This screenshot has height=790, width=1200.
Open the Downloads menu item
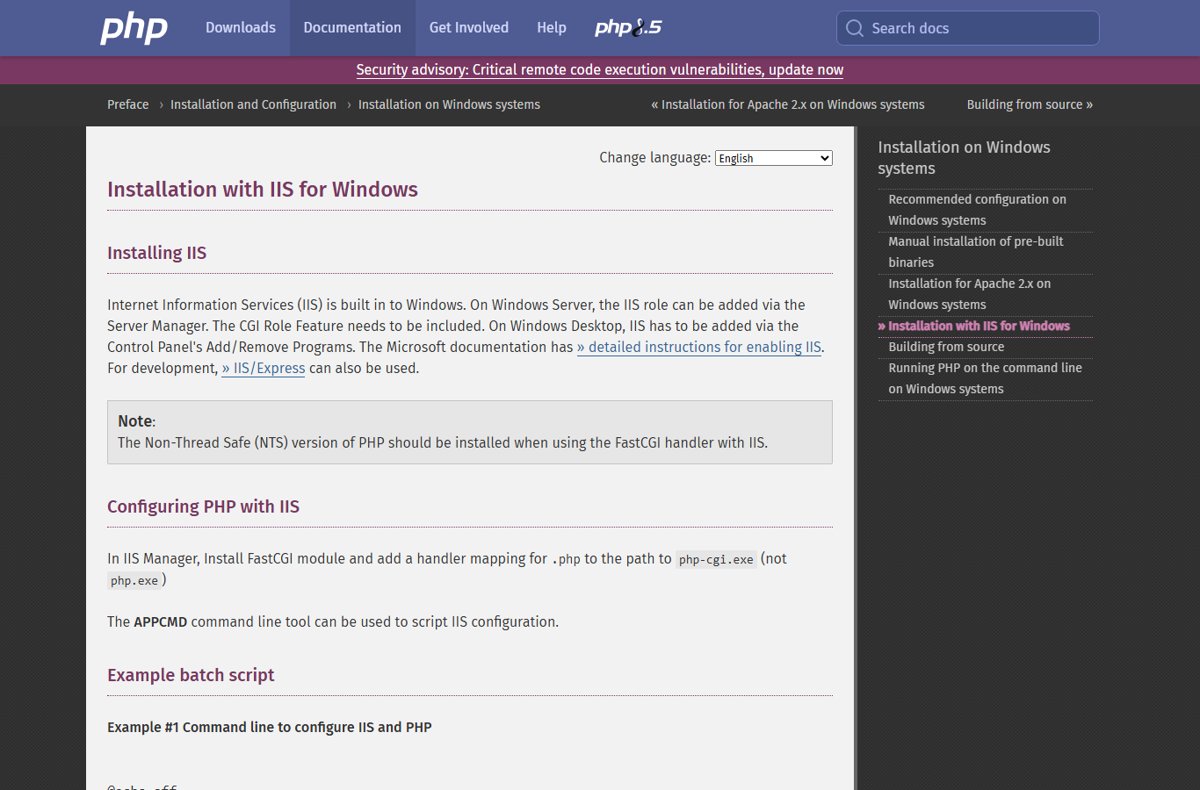coord(240,28)
